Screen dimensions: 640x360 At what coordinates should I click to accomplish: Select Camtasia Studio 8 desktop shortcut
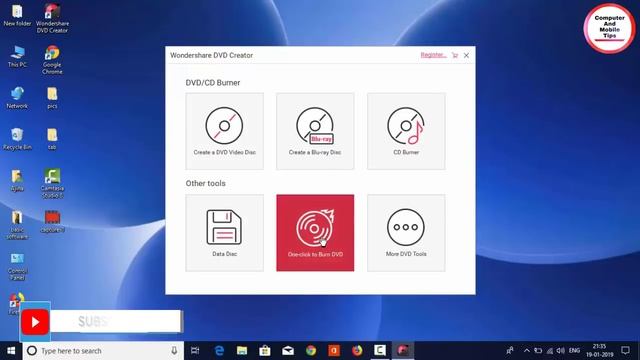(52, 184)
